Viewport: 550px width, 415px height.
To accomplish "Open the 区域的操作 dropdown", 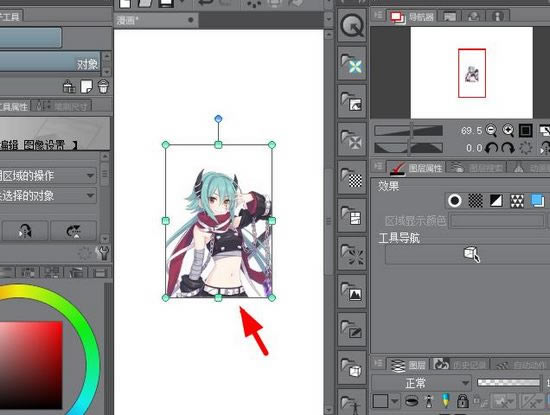I will (x=48, y=175).
